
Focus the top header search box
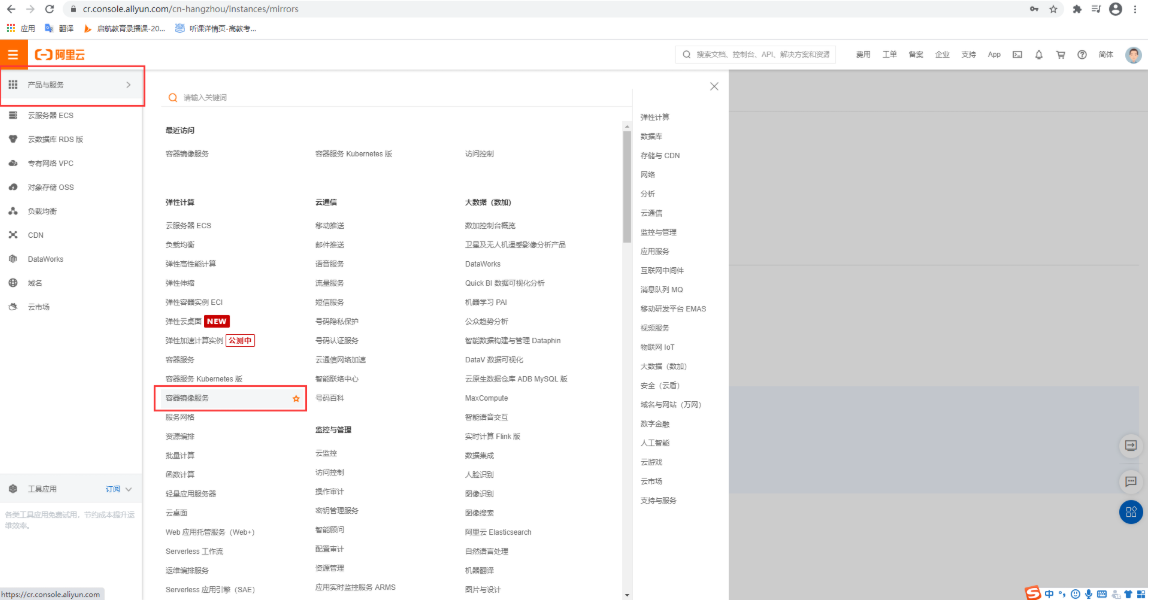755,54
